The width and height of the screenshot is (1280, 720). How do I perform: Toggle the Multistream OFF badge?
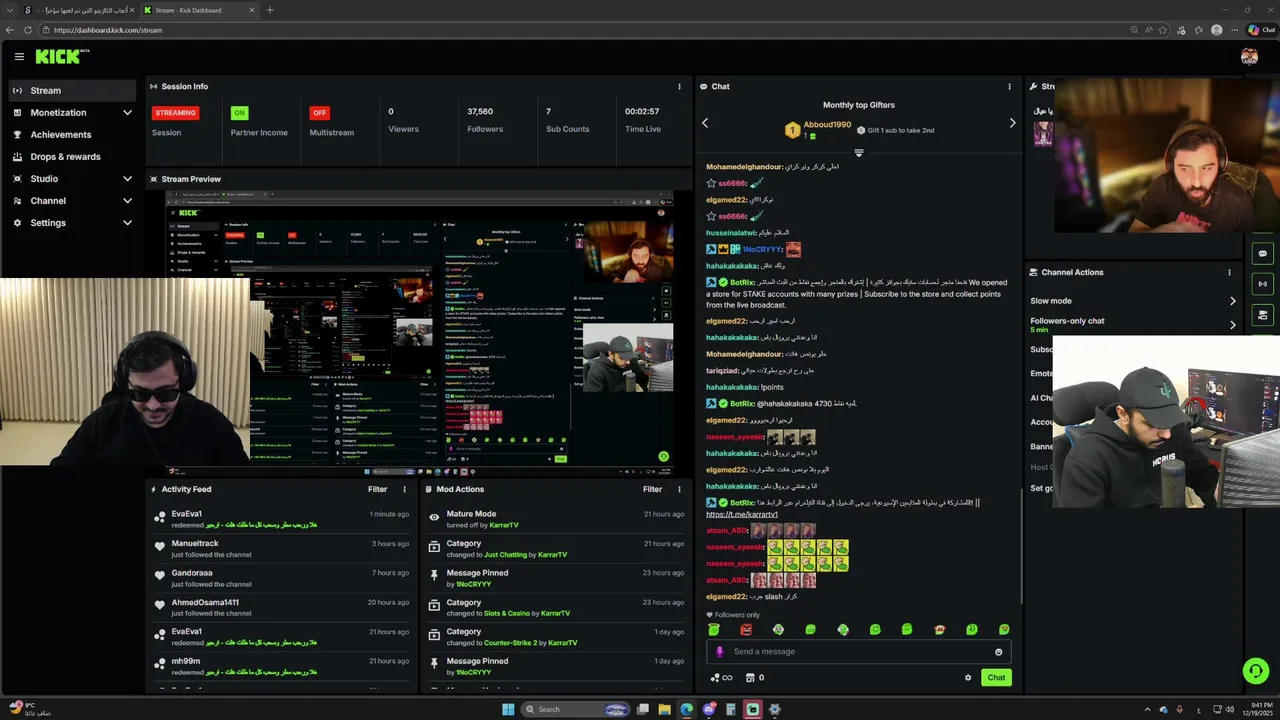point(319,113)
